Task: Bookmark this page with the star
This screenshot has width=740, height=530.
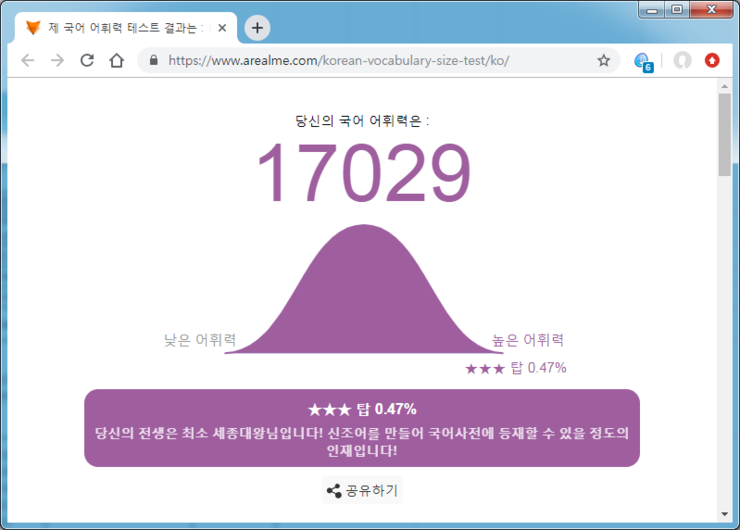Action: 604,60
